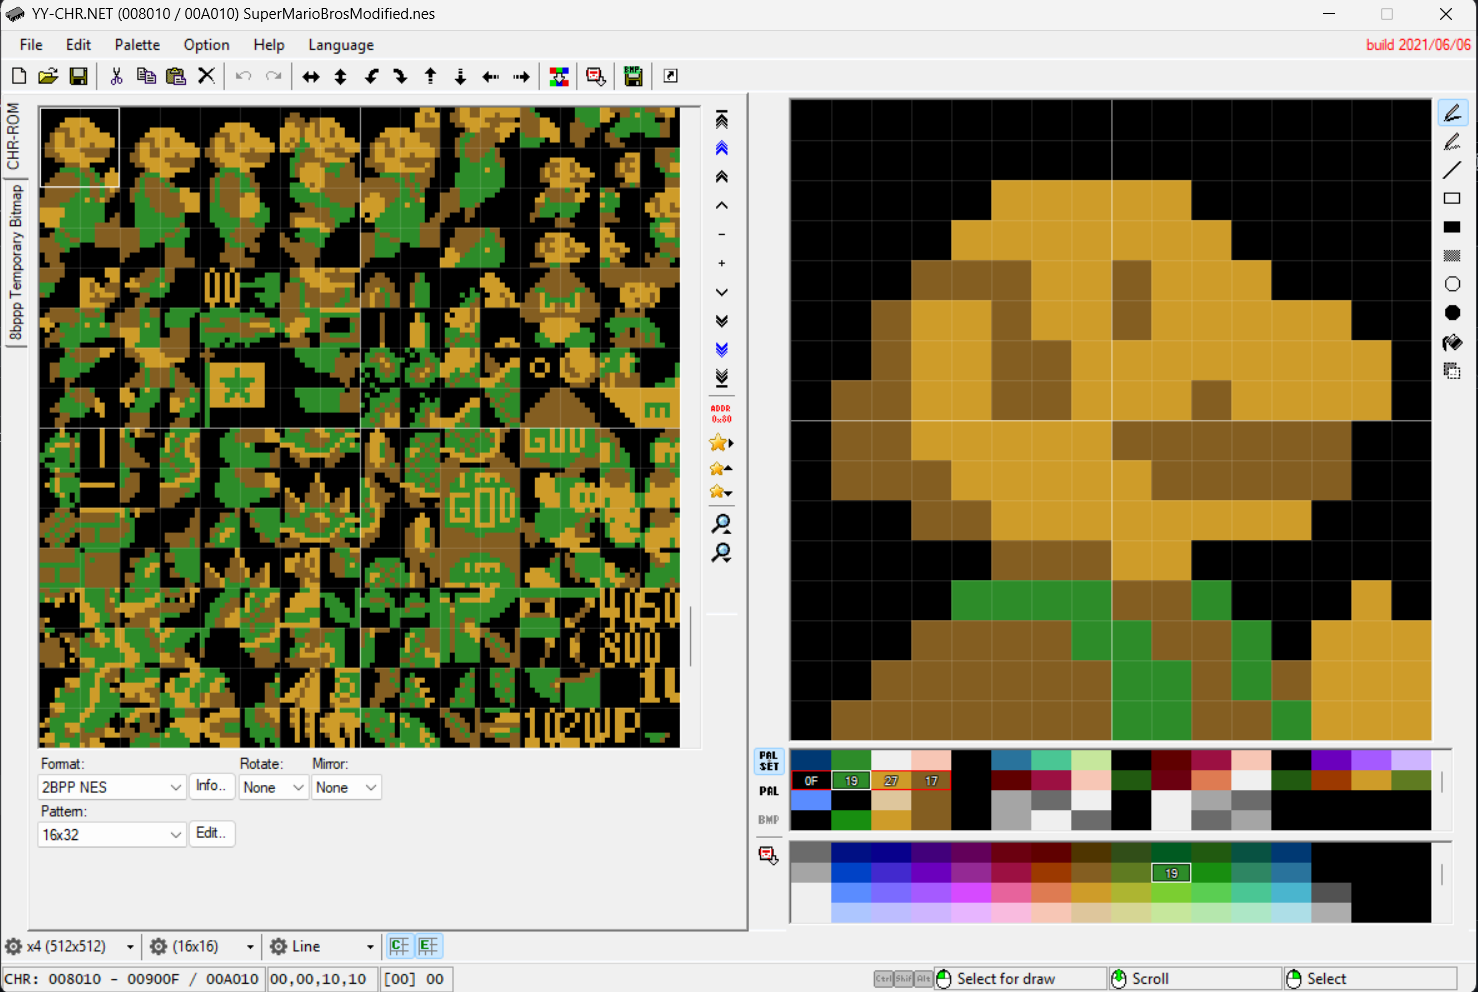The image size is (1478, 992).
Task: Mirror the tile horizontally with the double-arrow icon
Action: pos(311,76)
